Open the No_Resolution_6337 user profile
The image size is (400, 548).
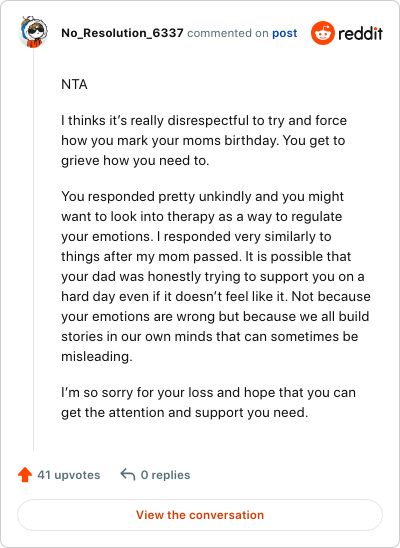point(122,33)
